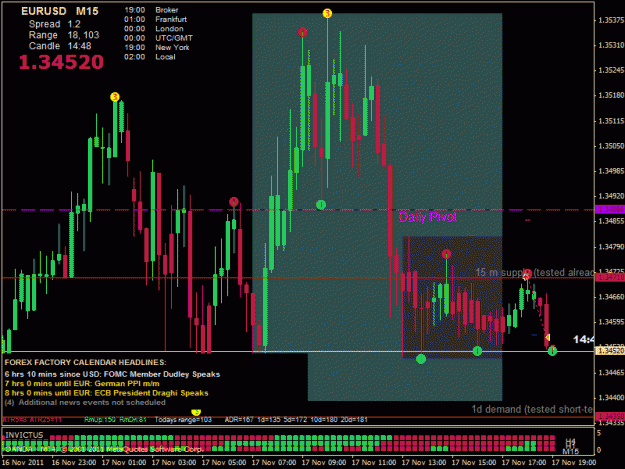The height and width of the screenshot is (469, 625).
Task: Click the Todays range=103 readout
Action: tap(183, 420)
